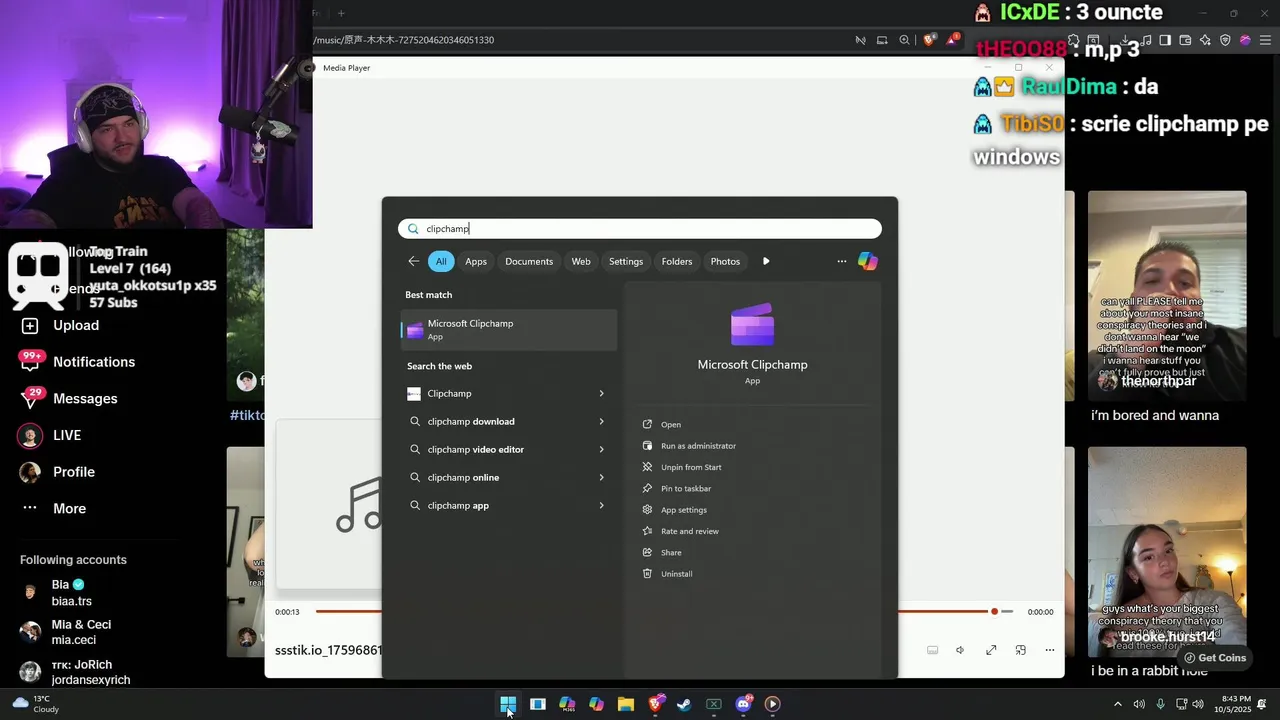Click the search box containing clipchamp
The image size is (1280, 720).
(x=640, y=229)
